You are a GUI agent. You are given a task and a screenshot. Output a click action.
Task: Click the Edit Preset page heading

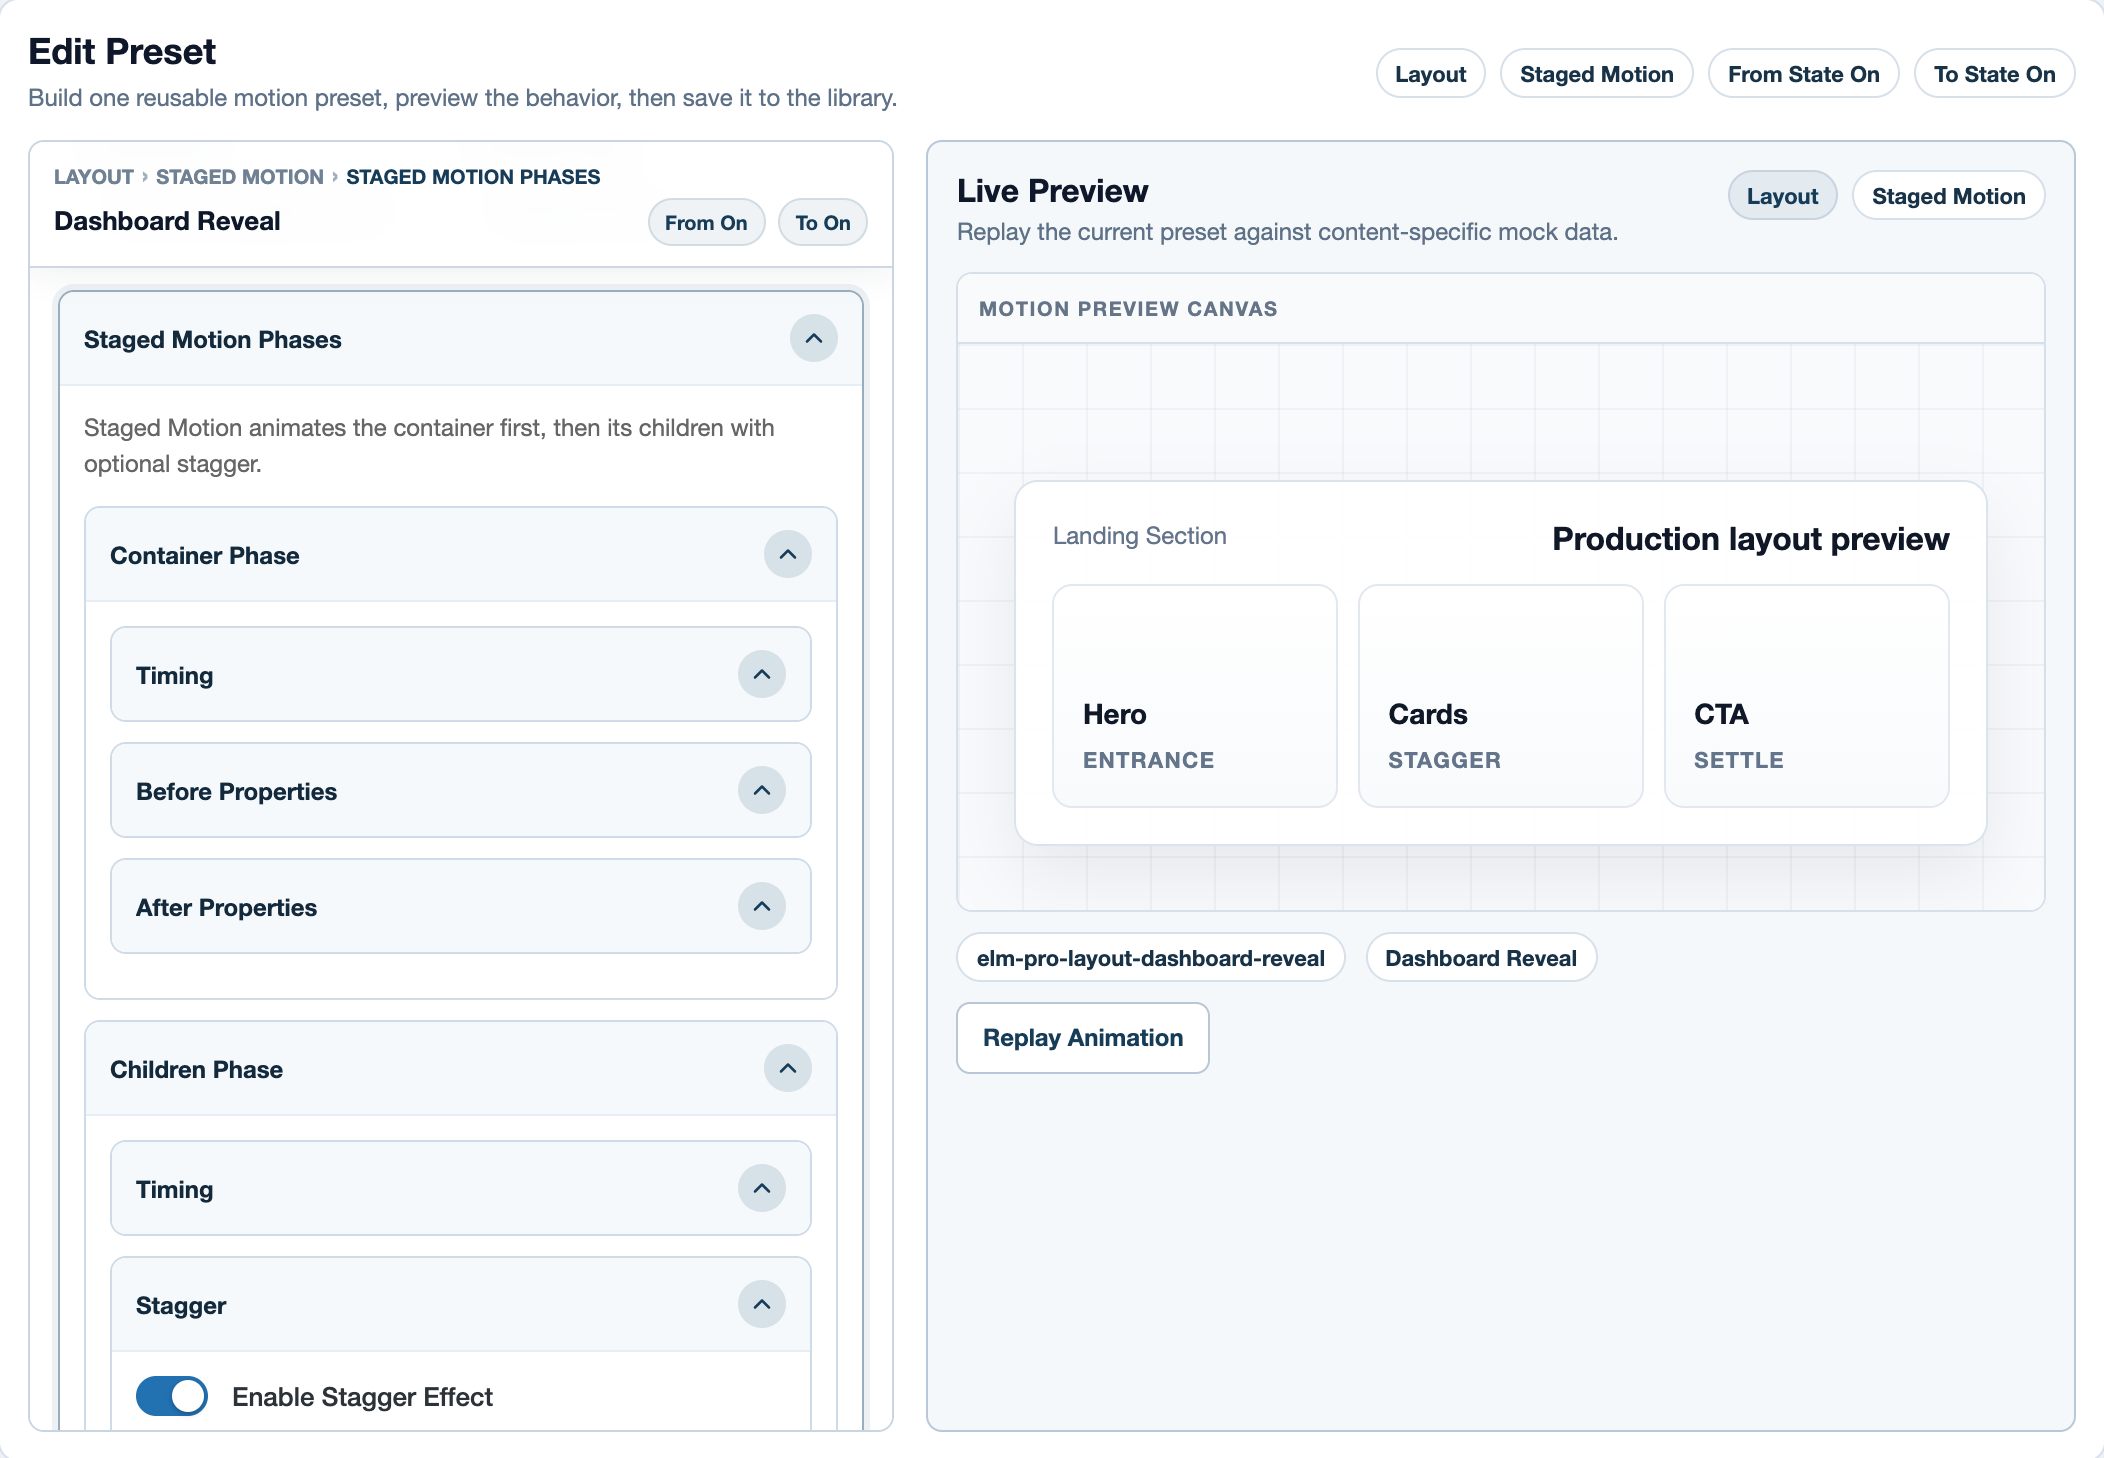click(122, 51)
